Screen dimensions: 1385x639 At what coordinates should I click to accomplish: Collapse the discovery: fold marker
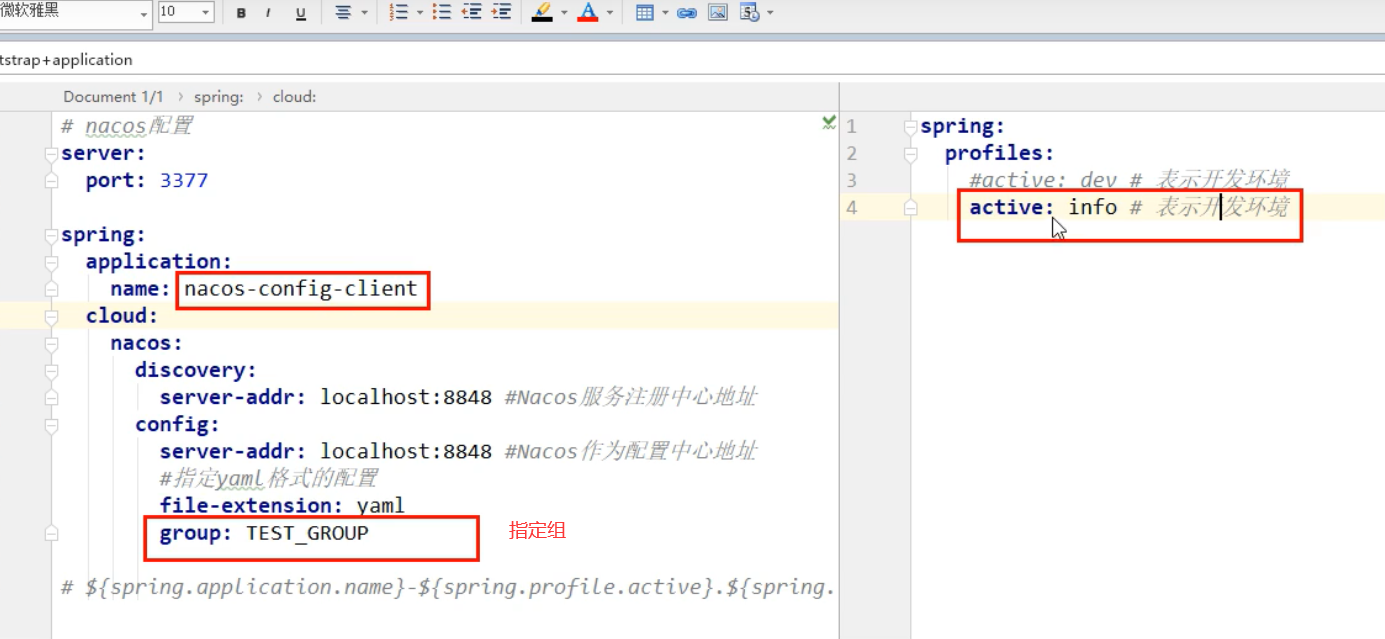pos(51,371)
